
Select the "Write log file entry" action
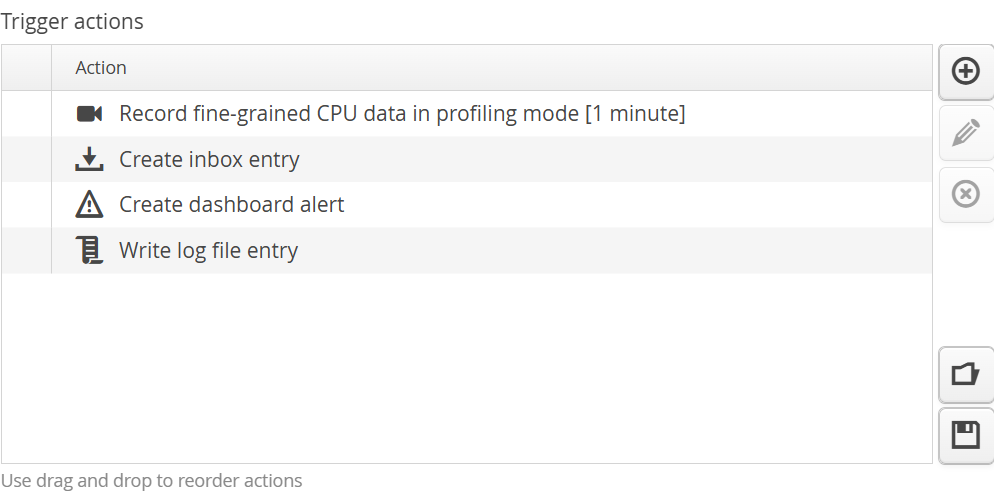point(208,250)
